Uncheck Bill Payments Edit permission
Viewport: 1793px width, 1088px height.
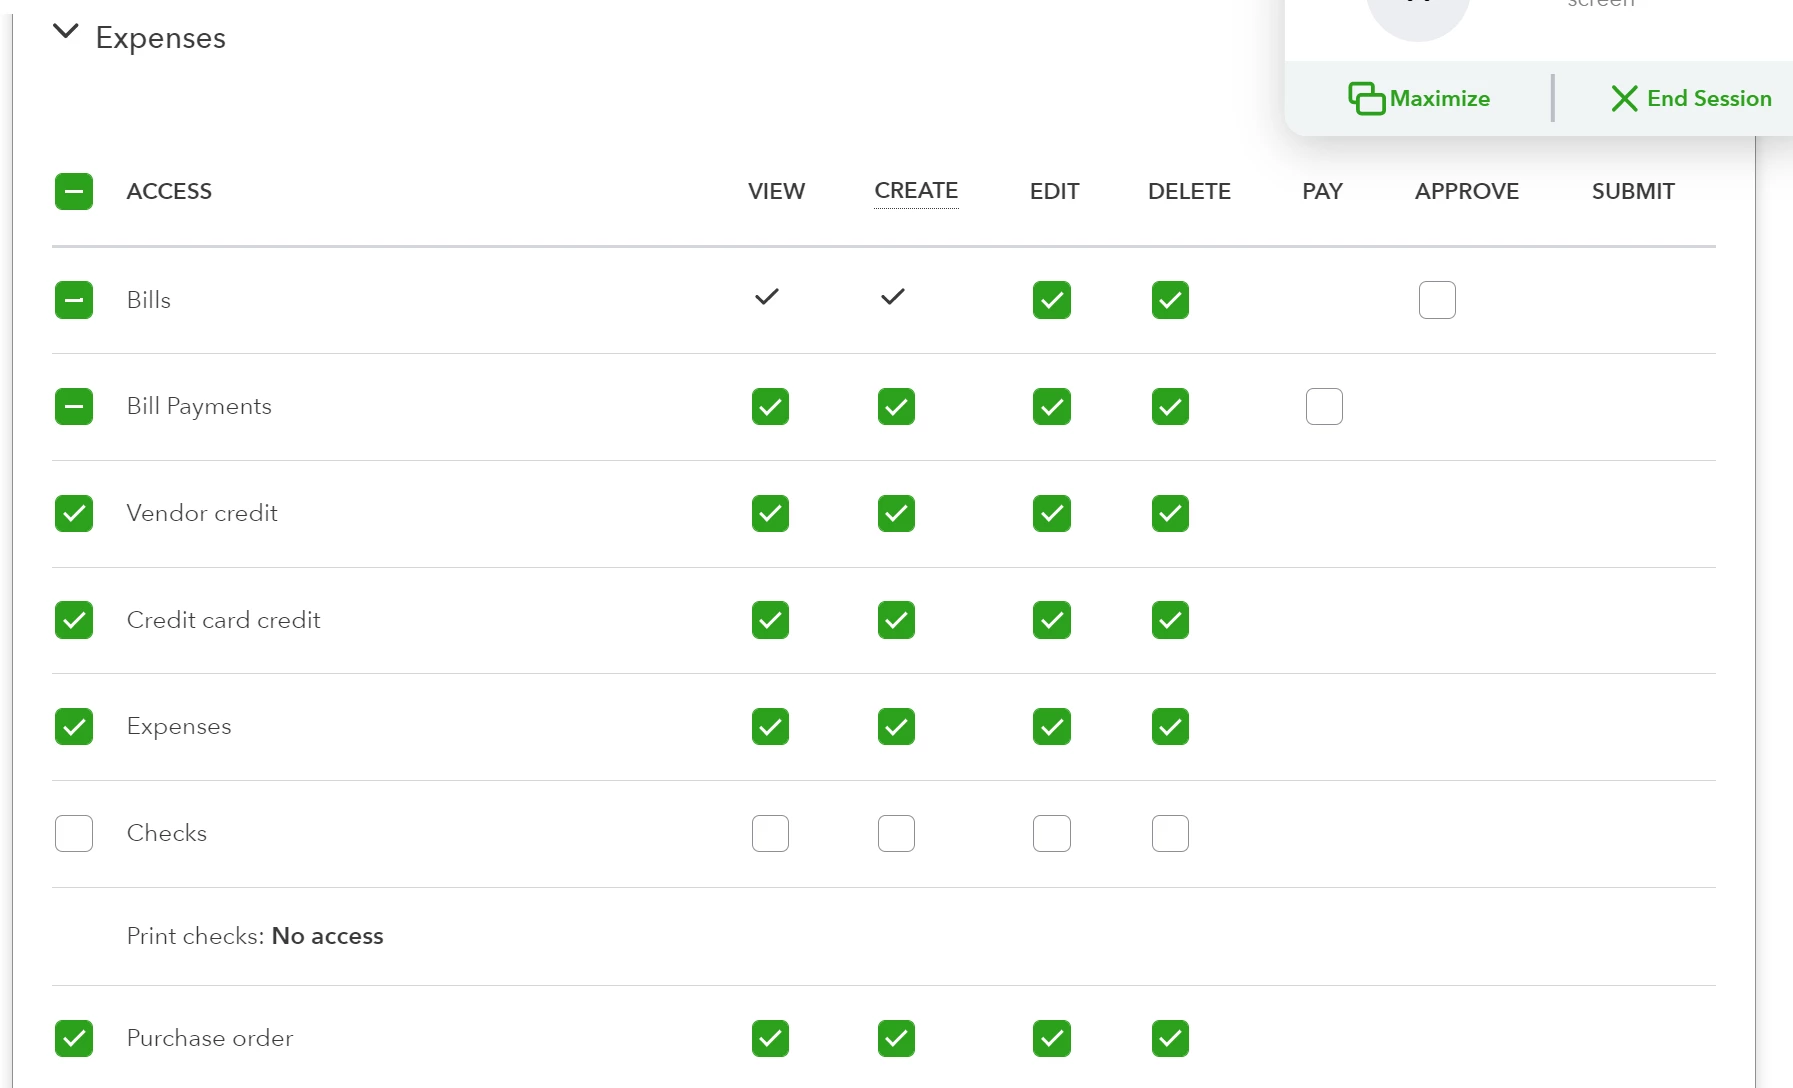tap(1052, 407)
